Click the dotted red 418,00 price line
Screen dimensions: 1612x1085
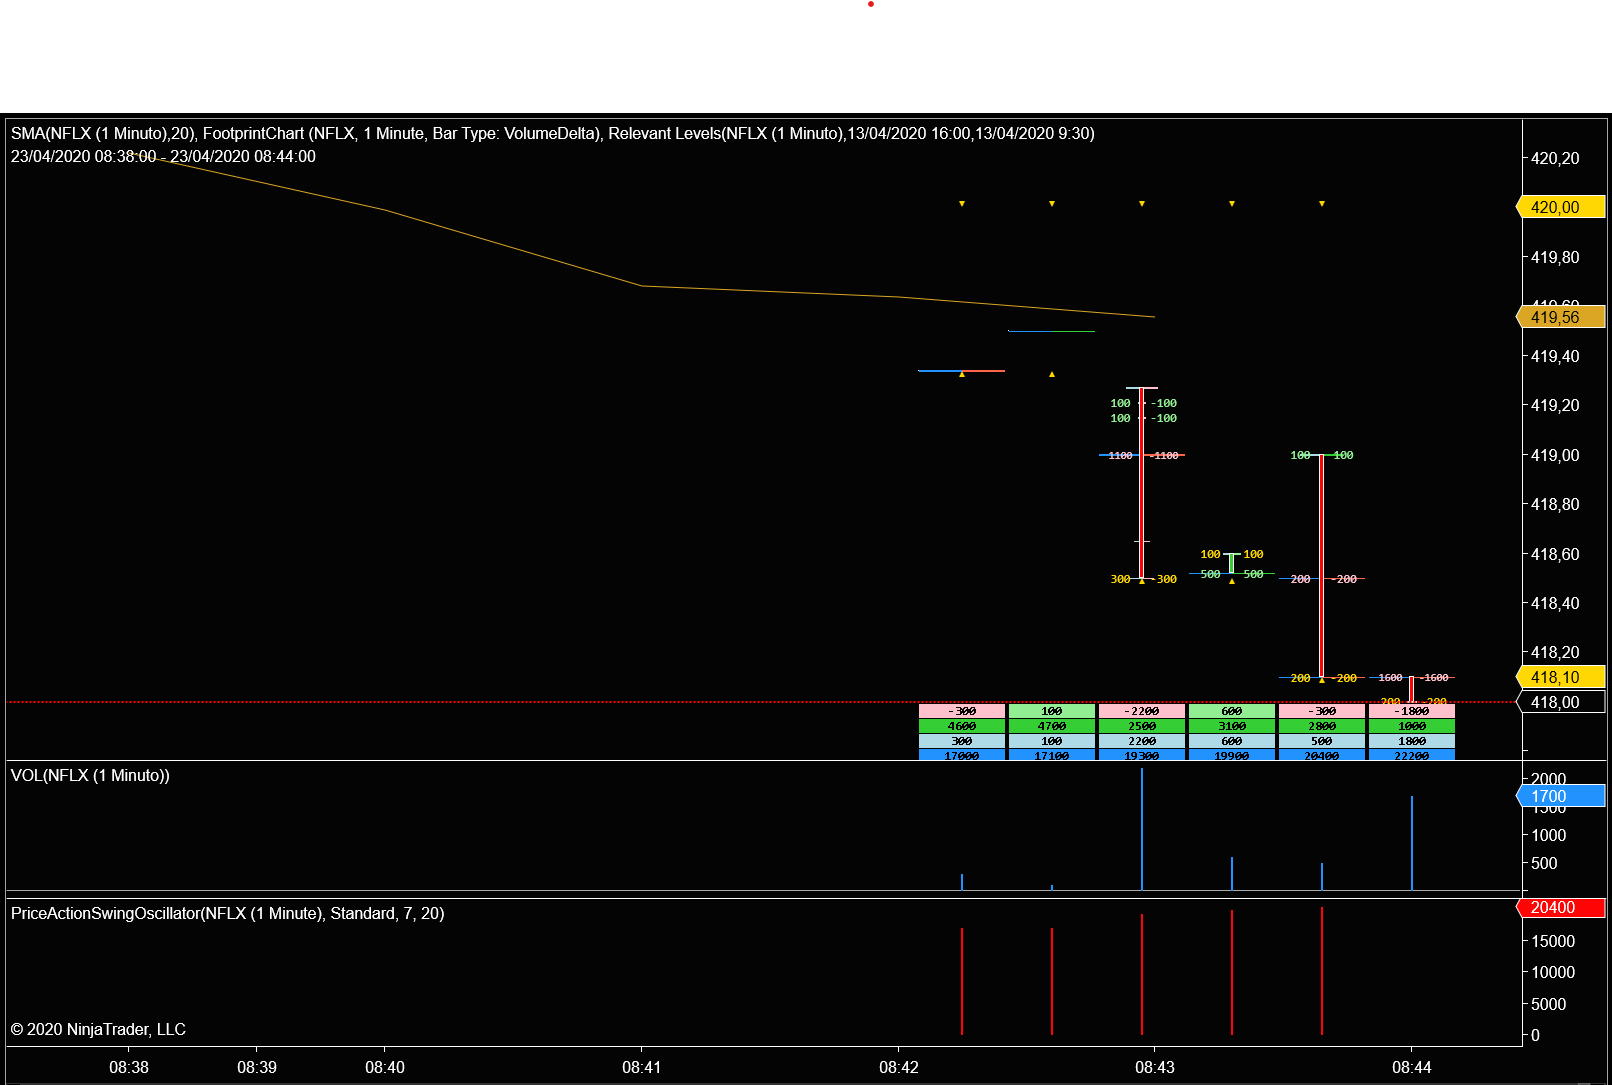click(x=763, y=702)
